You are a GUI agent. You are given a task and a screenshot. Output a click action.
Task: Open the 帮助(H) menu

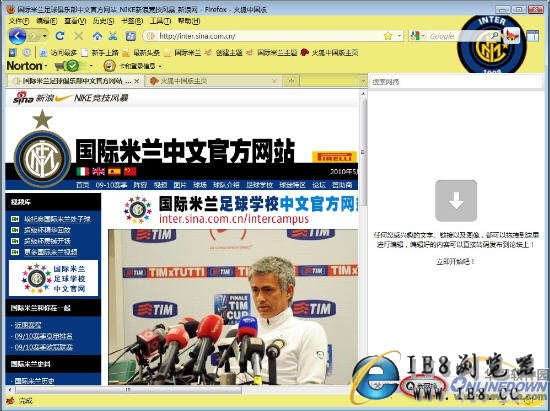click(189, 21)
